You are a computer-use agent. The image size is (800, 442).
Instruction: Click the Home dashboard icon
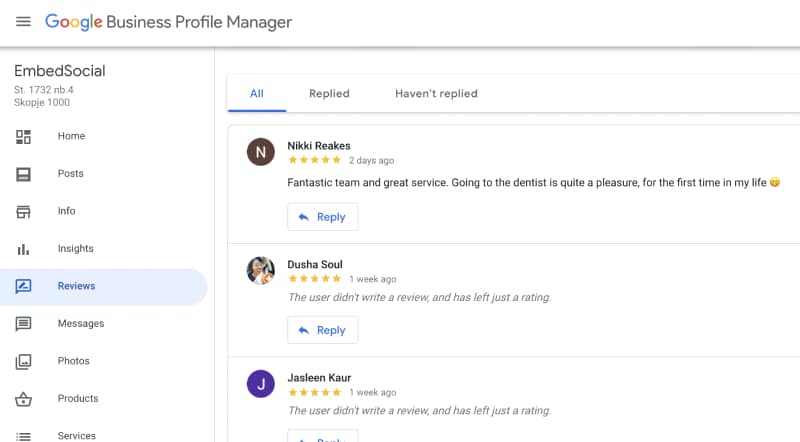tap(23, 136)
